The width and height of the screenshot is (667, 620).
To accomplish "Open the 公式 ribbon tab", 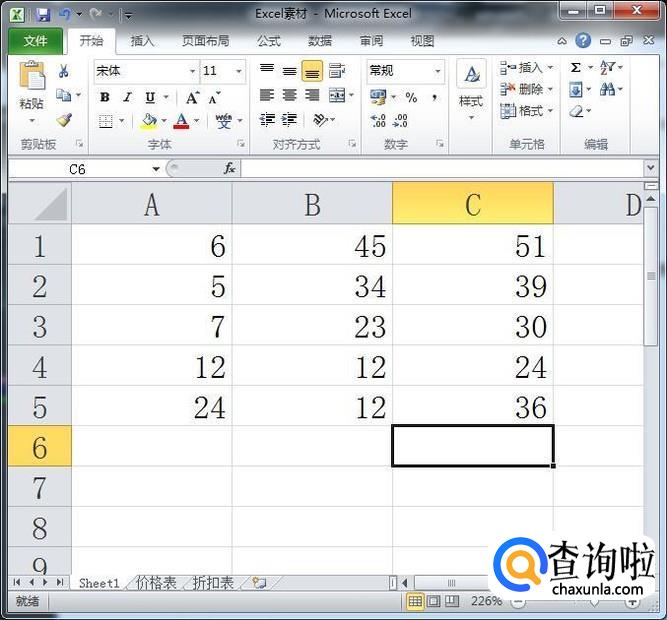I will tap(268, 41).
